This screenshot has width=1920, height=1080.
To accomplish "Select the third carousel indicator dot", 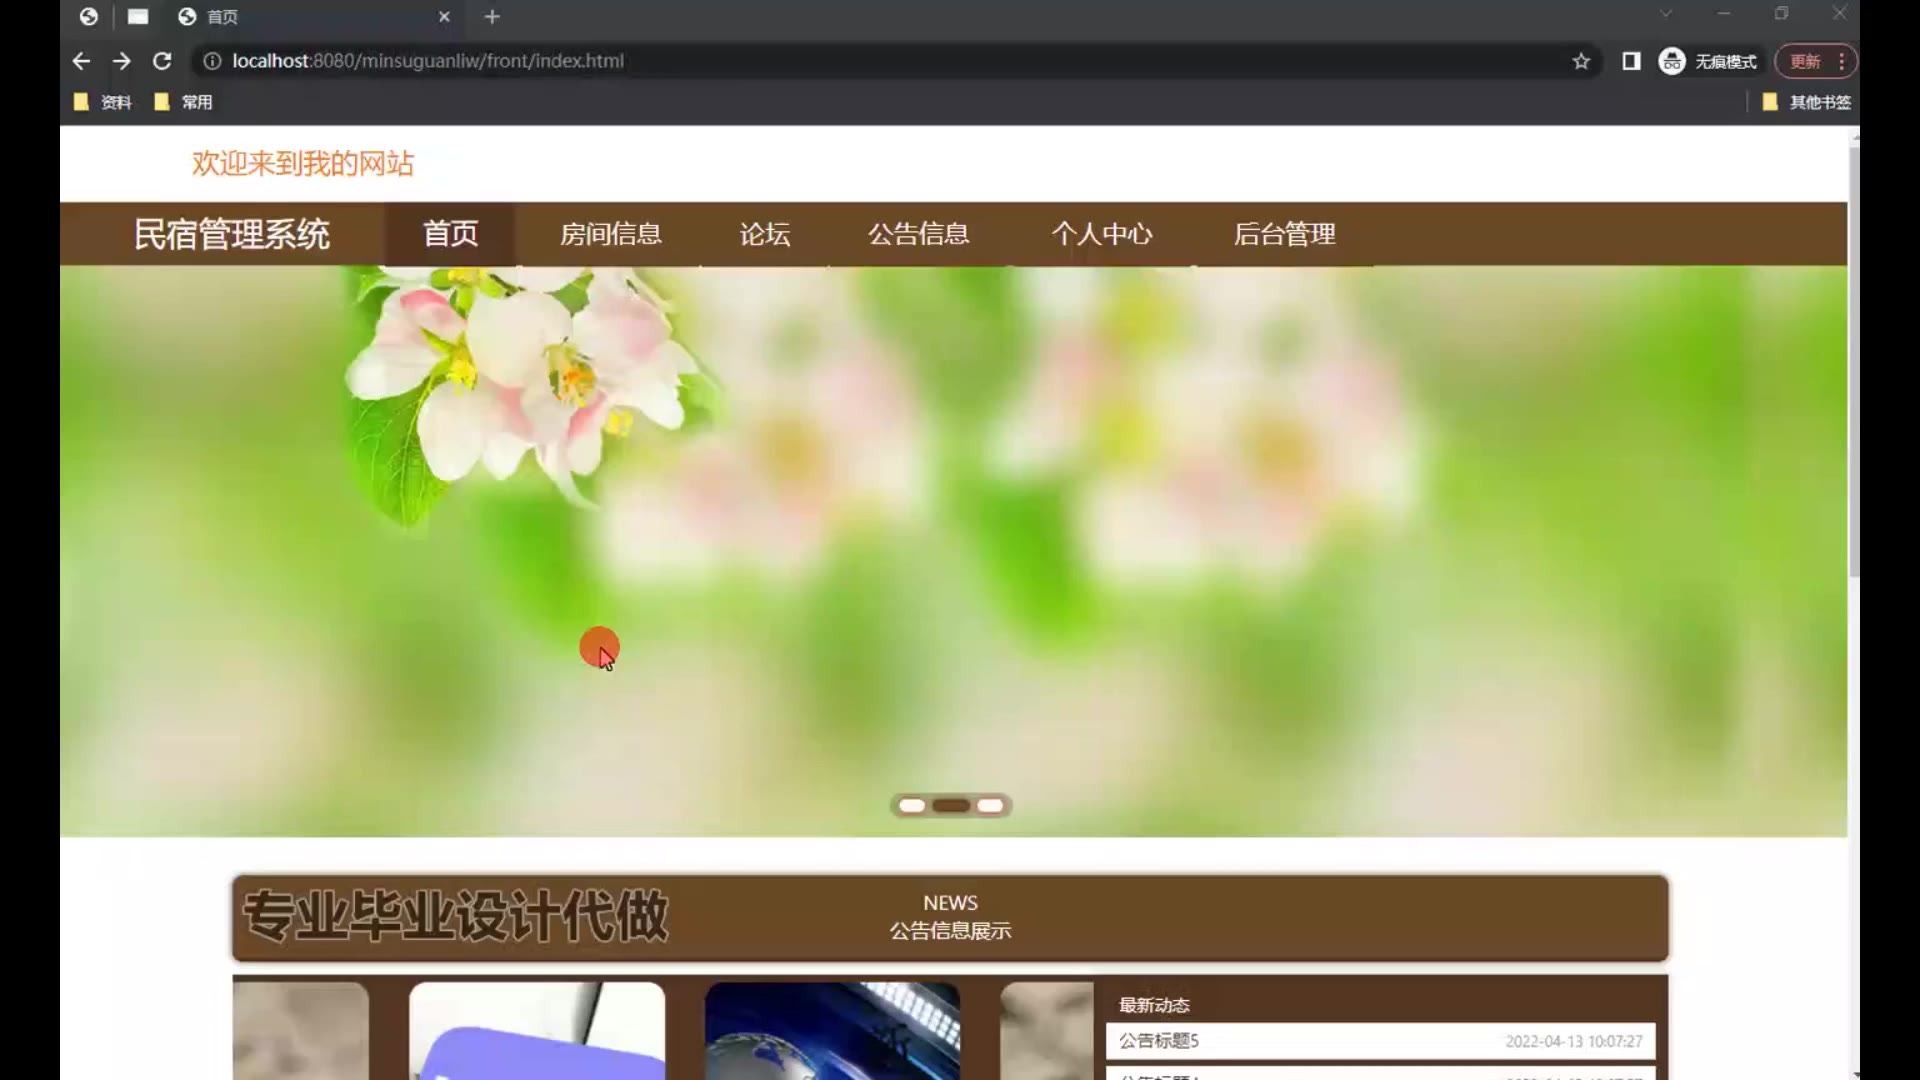I will [990, 806].
